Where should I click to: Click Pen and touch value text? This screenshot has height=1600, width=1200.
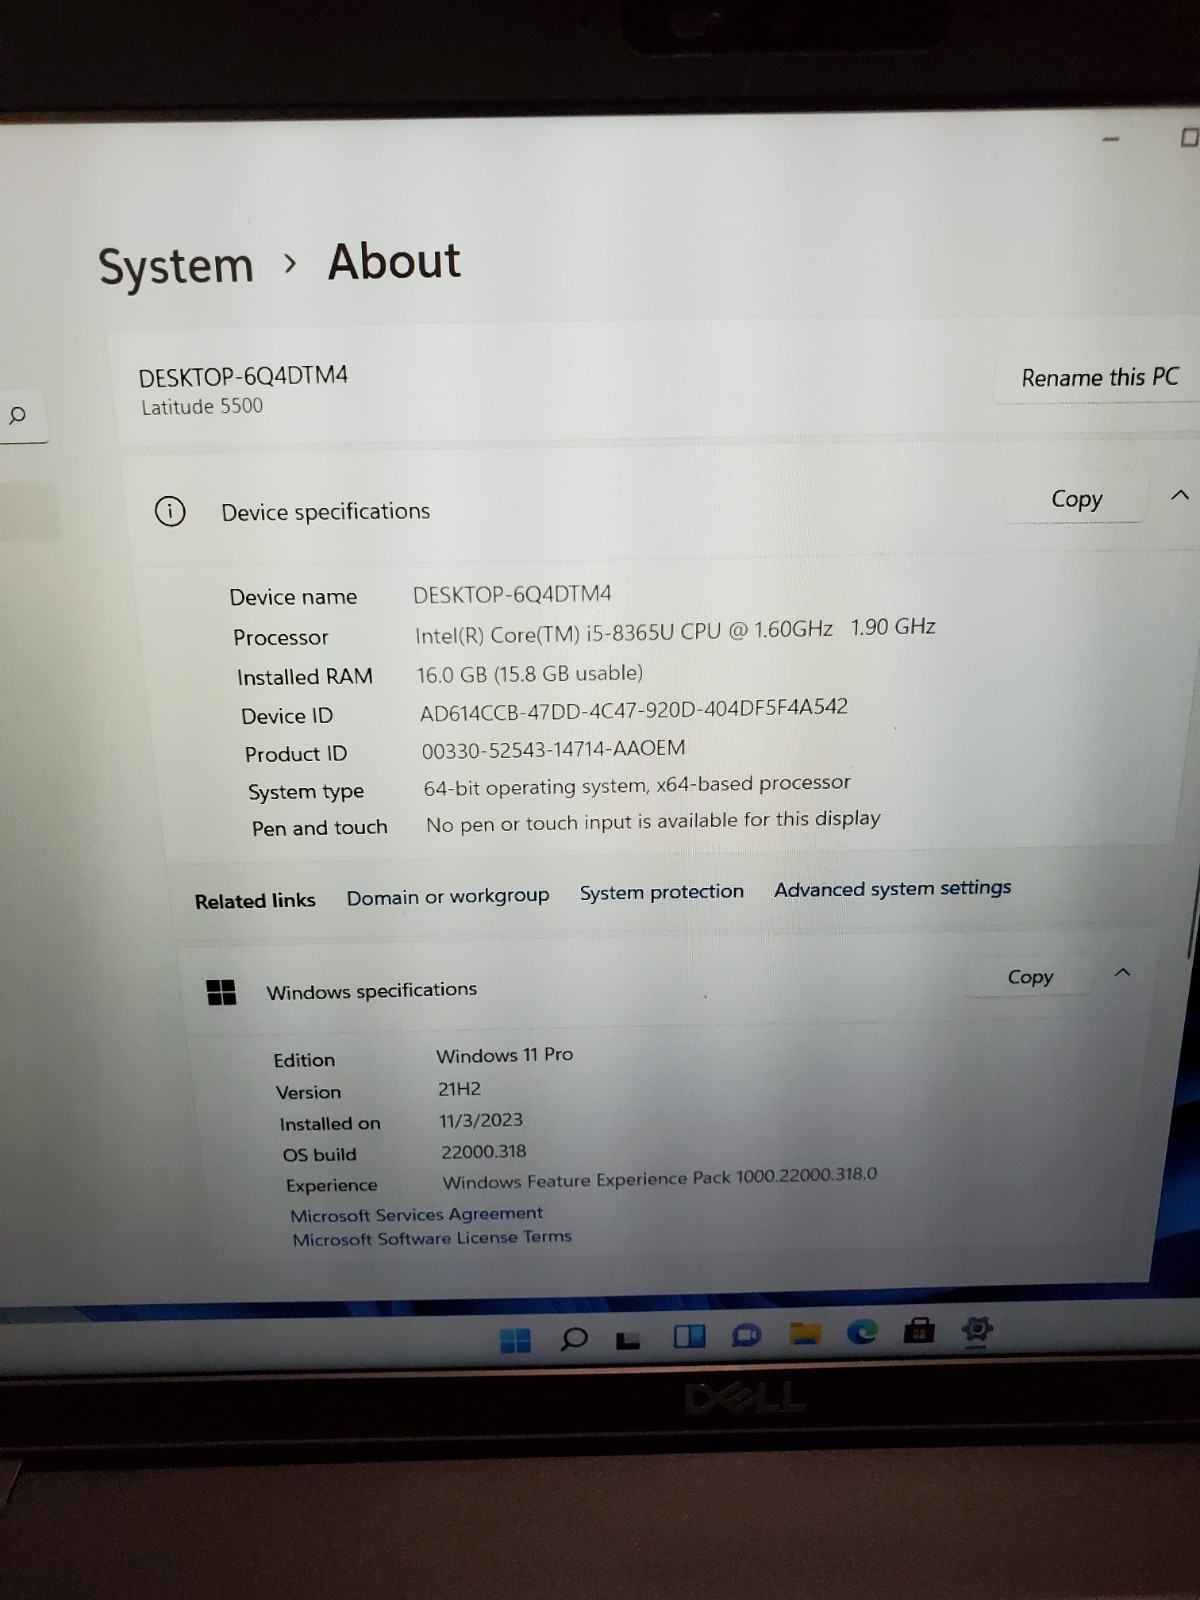[653, 822]
